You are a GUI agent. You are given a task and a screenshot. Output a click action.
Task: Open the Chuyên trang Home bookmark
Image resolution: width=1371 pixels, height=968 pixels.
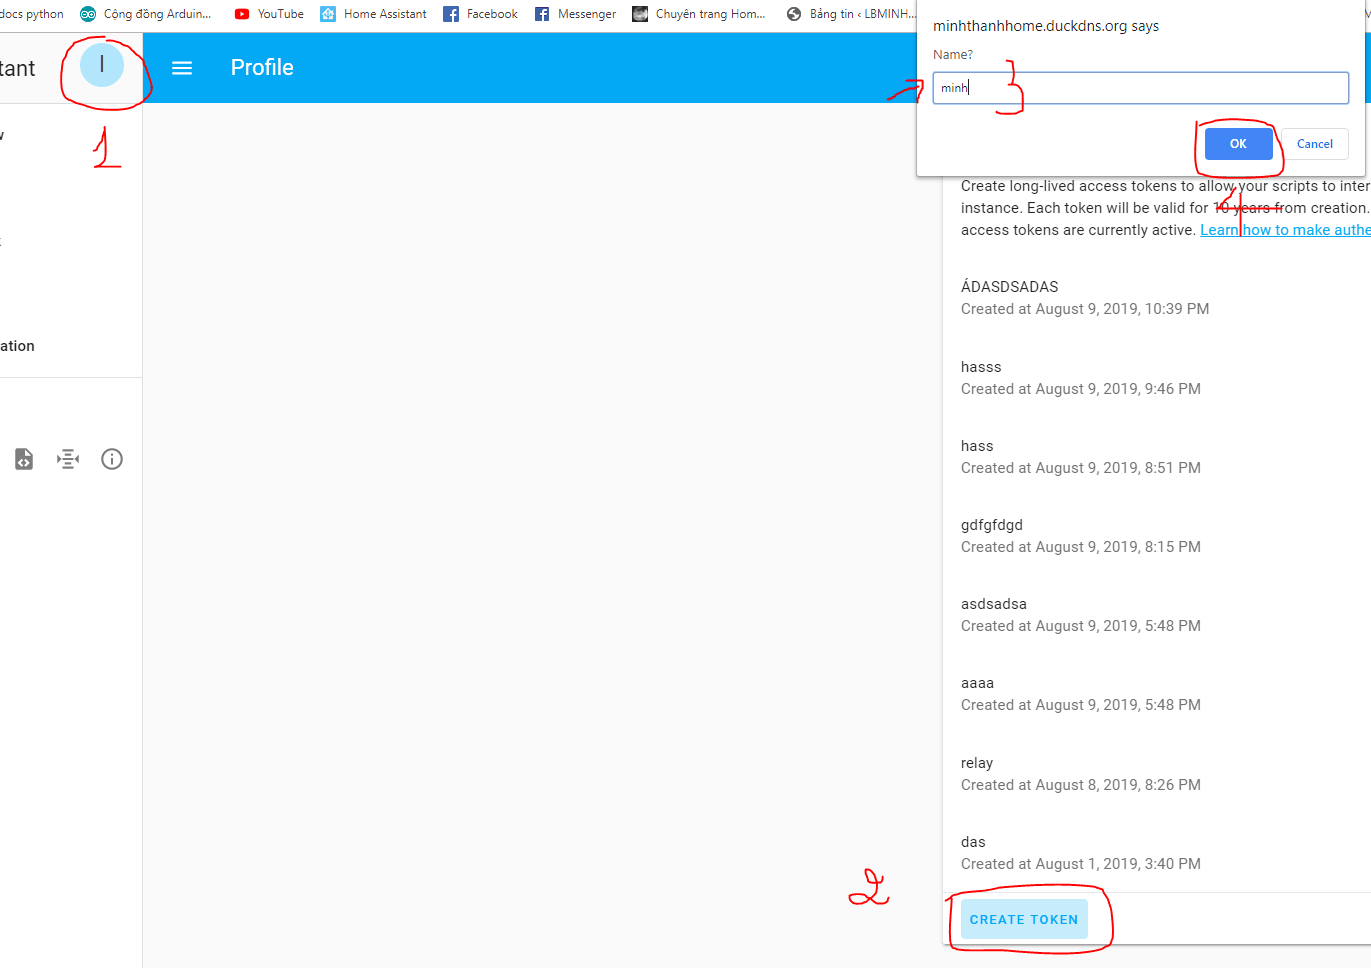pyautogui.click(x=698, y=14)
